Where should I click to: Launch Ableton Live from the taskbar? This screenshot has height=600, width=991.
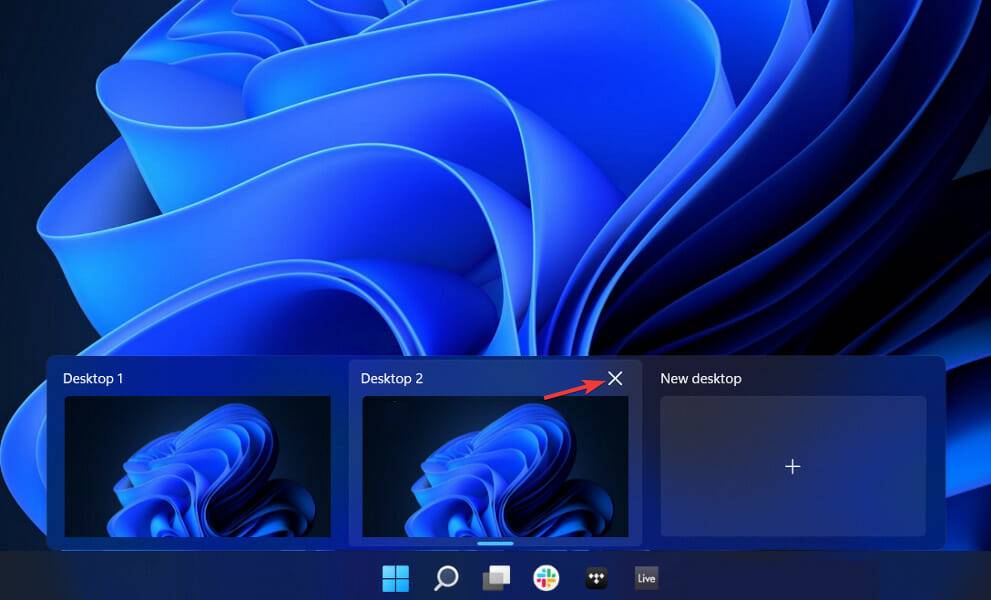(x=646, y=578)
